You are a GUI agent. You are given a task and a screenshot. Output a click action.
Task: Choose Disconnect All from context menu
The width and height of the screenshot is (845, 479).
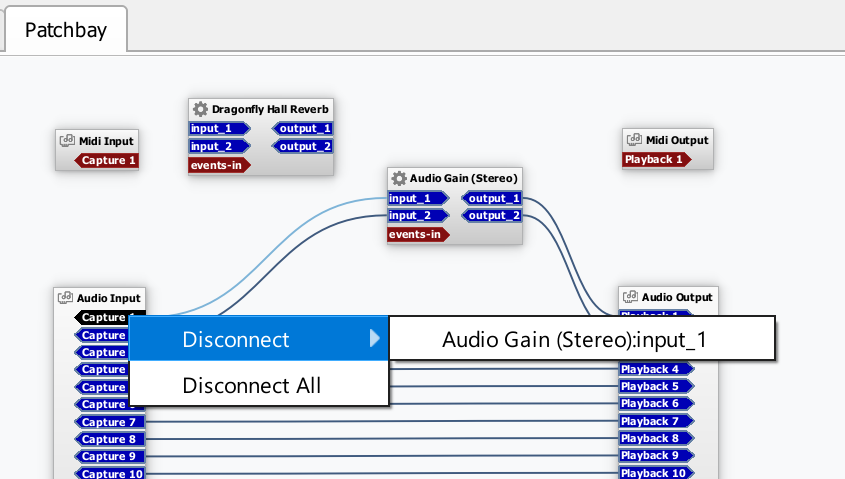(x=251, y=385)
